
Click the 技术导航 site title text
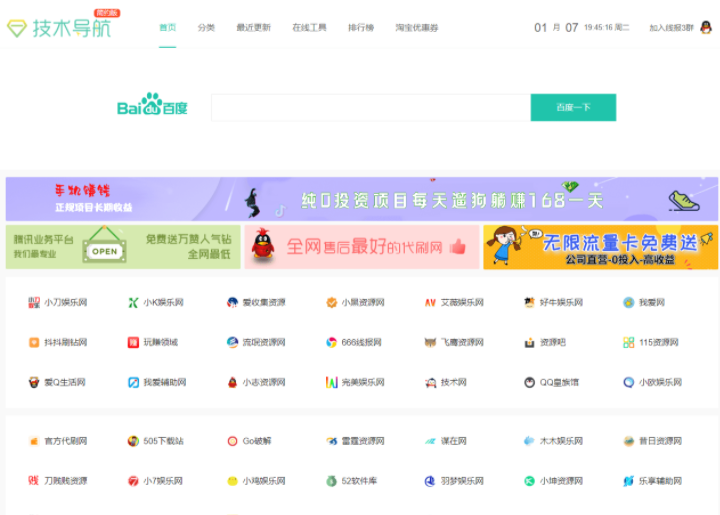pos(72,28)
